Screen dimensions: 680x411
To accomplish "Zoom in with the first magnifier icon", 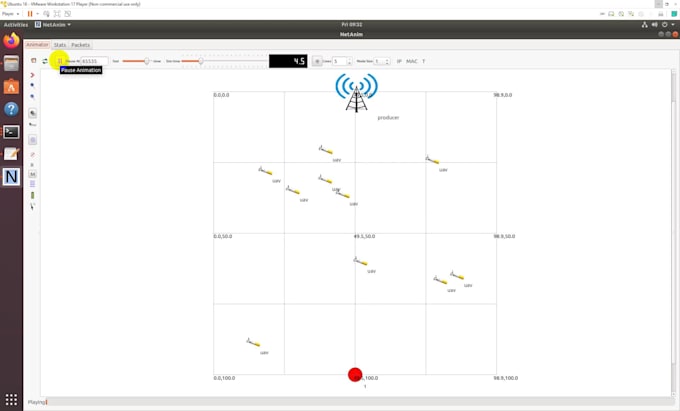I will click(x=33, y=86).
